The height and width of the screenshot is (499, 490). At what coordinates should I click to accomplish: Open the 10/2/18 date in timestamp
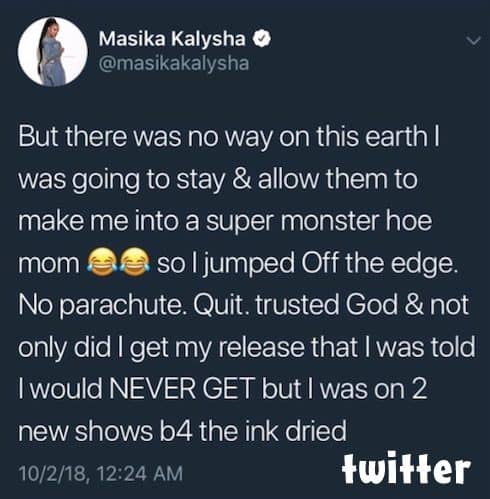(x=53, y=474)
